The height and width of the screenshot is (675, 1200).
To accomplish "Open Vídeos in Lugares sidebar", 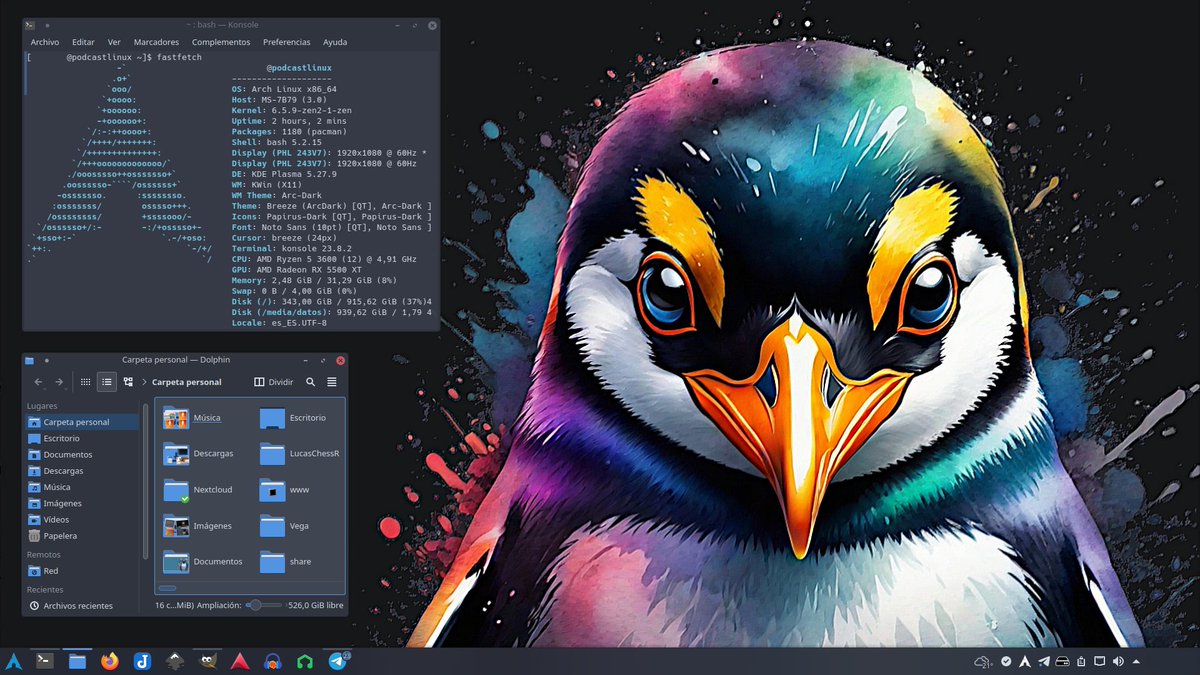I will pyautogui.click(x=83, y=520).
